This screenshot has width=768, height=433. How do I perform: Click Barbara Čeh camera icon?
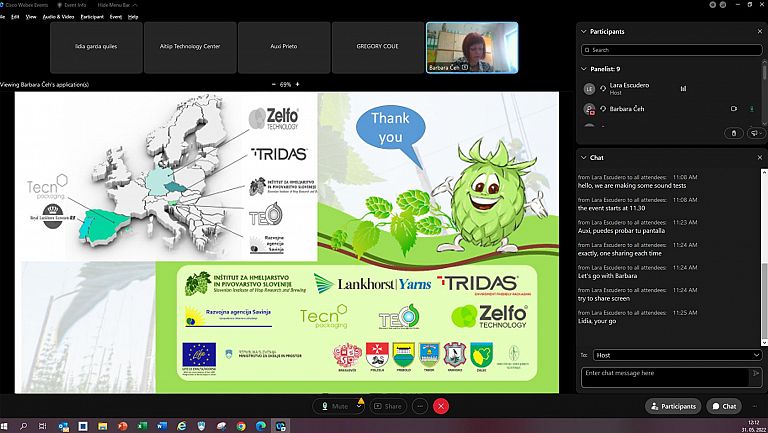[733, 109]
